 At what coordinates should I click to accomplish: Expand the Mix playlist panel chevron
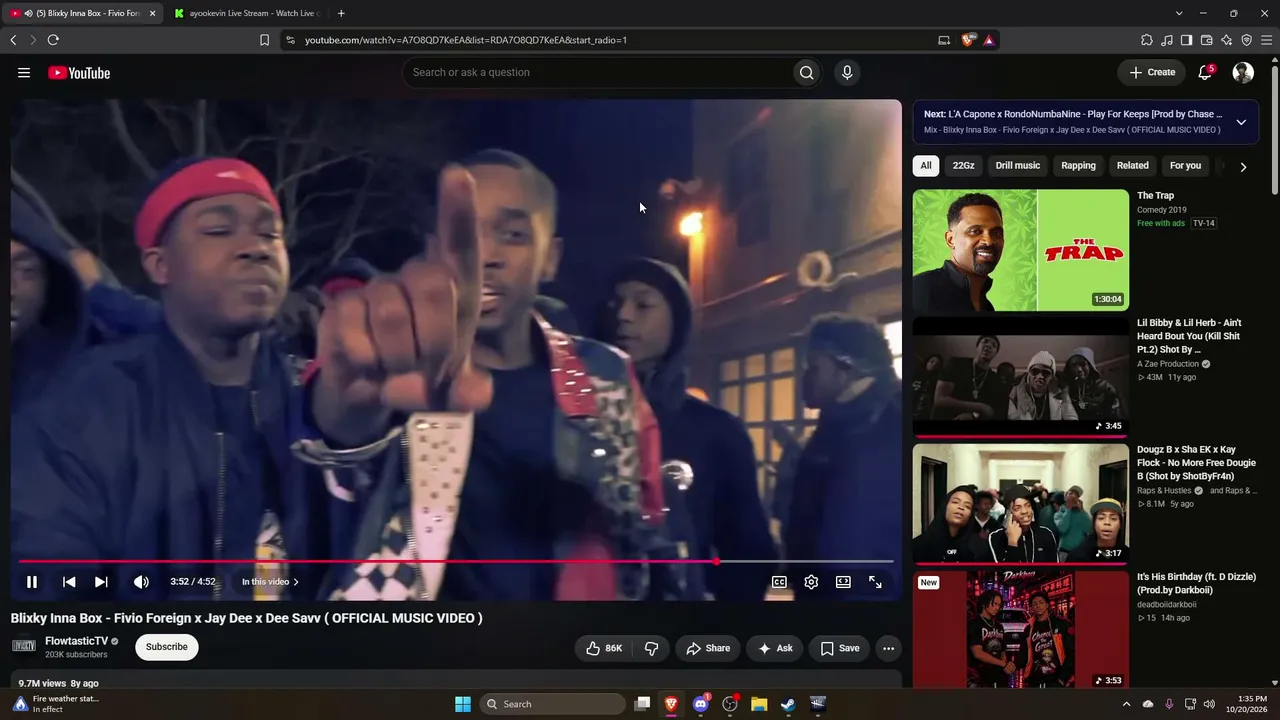point(1241,122)
